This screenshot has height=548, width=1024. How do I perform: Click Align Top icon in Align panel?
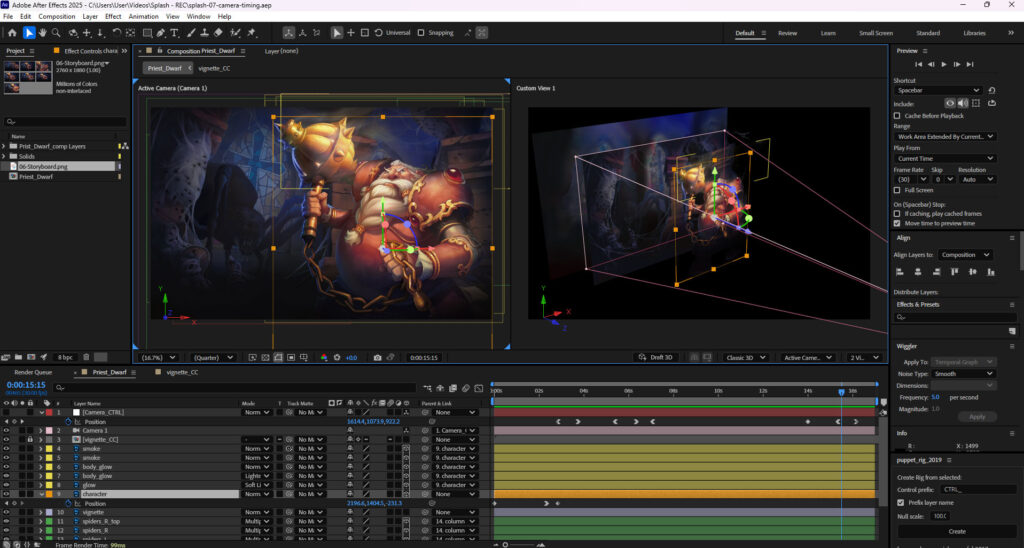tap(955, 272)
